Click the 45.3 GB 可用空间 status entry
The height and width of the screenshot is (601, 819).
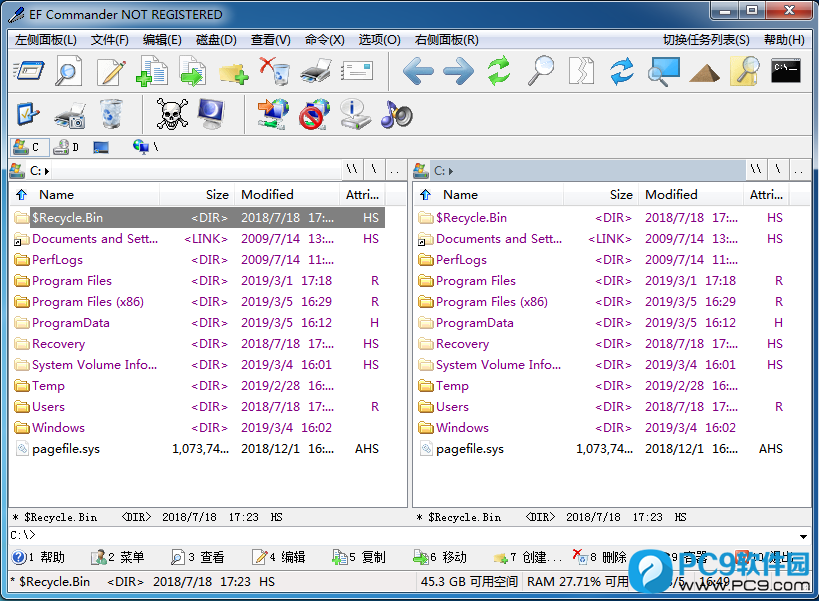pyautogui.click(x=469, y=582)
